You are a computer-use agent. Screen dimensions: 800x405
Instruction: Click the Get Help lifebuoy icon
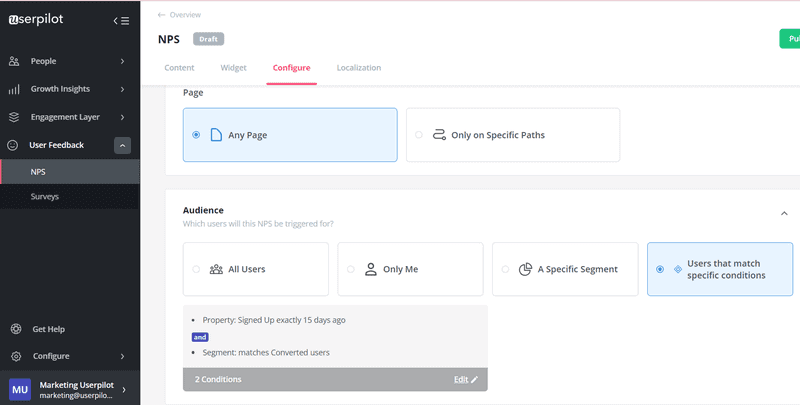[16, 329]
